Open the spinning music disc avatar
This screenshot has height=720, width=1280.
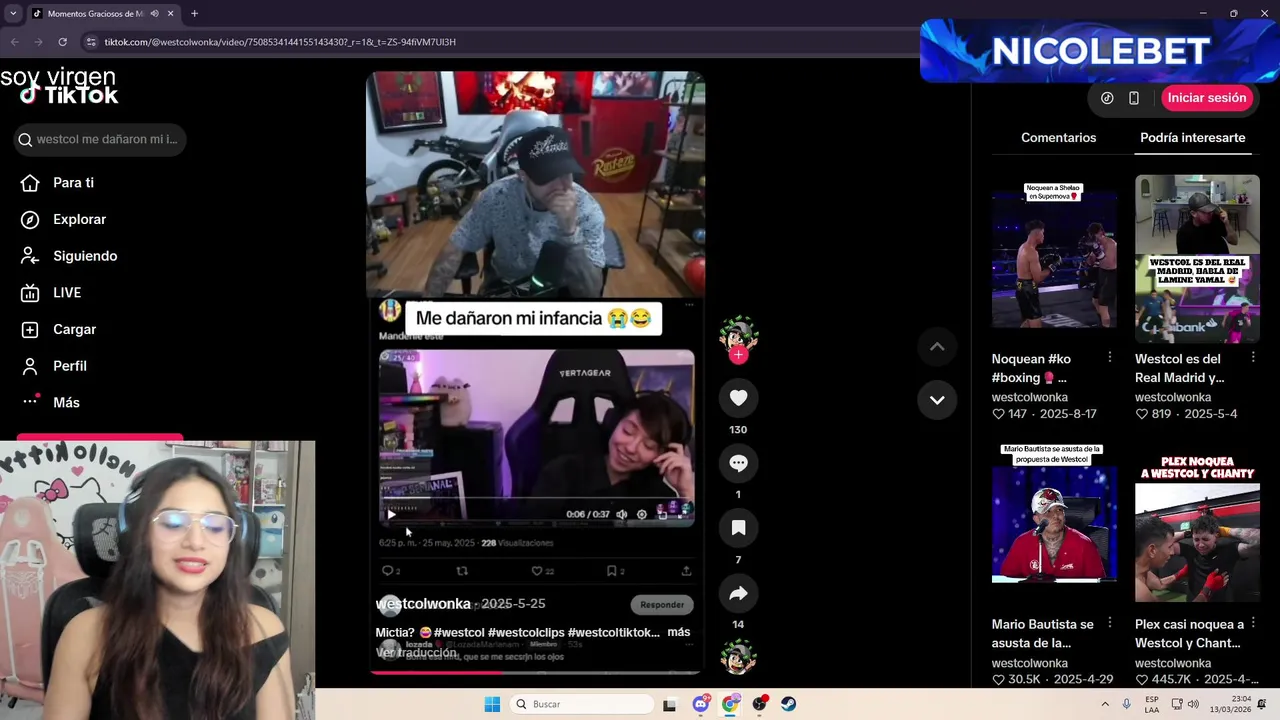pyautogui.click(x=738, y=657)
